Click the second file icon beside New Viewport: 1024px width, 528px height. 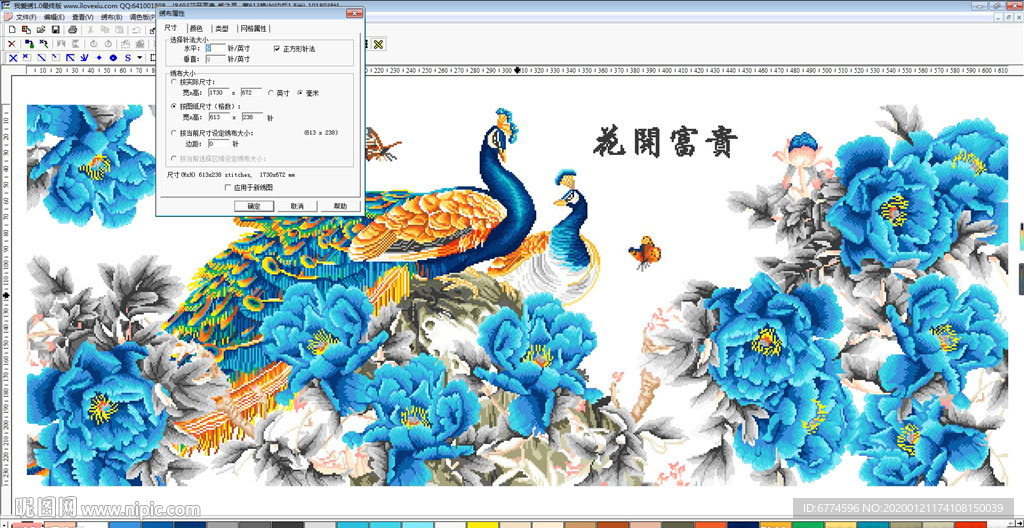click(26, 29)
